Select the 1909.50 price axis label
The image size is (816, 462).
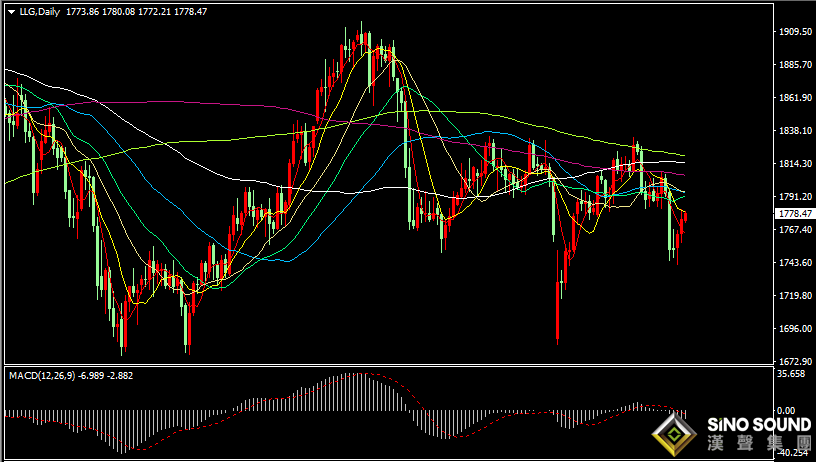pos(795,32)
